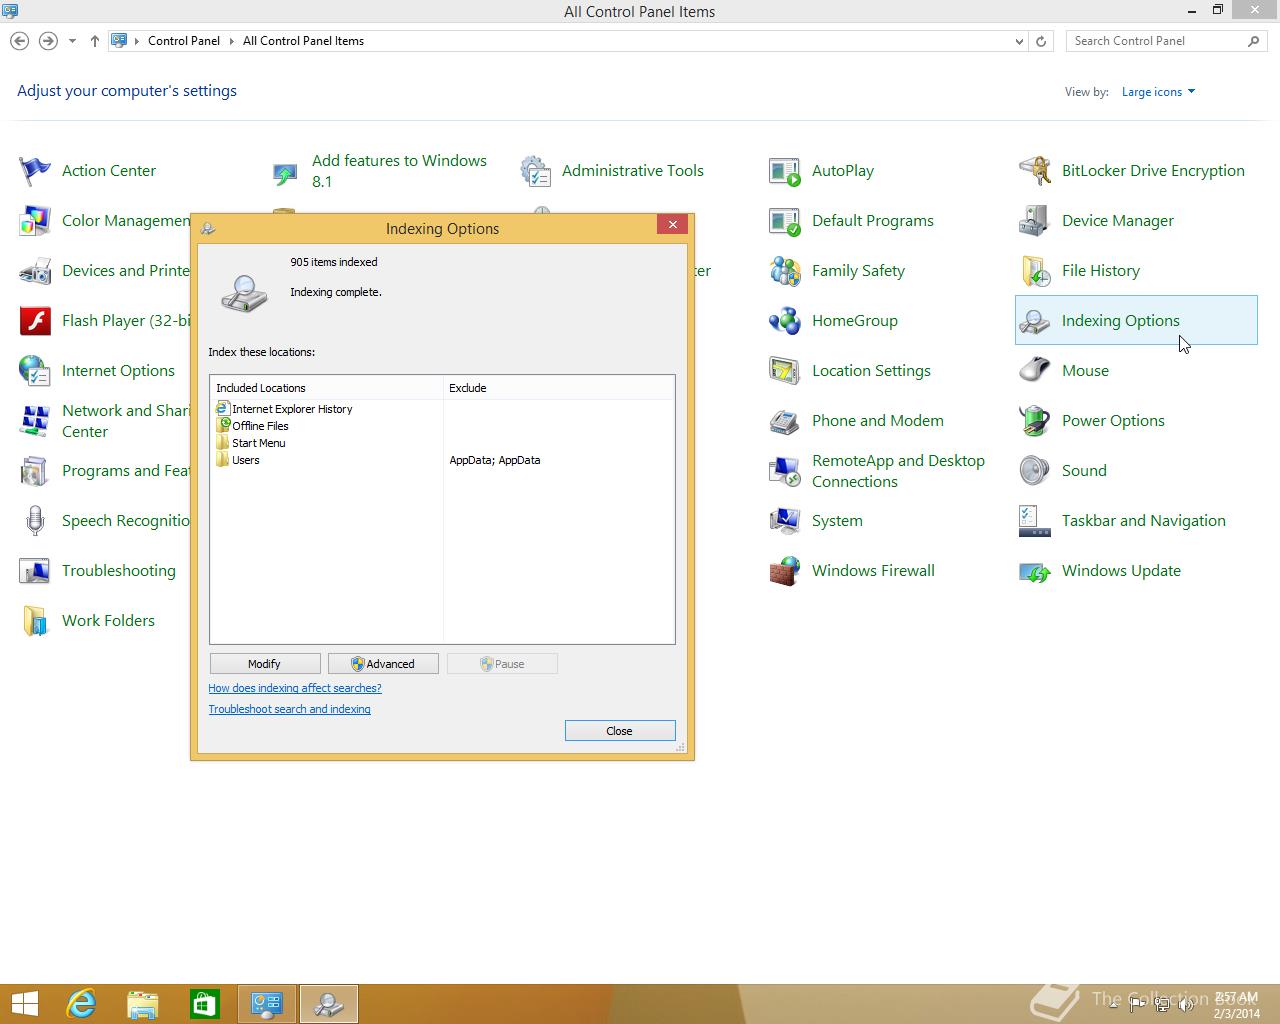
Task: Click the Close button in Indexing Options
Action: 620,731
